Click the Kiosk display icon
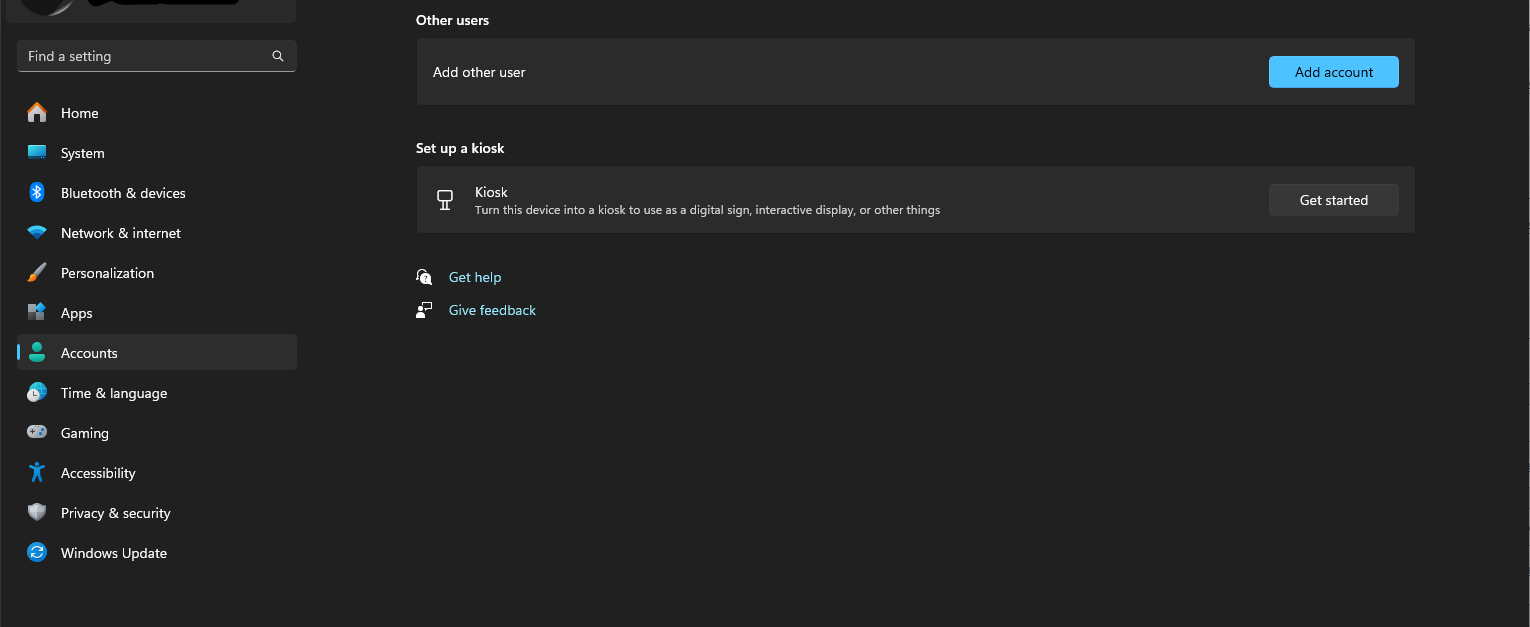Screen dimensions: 1530x627 (446, 200)
